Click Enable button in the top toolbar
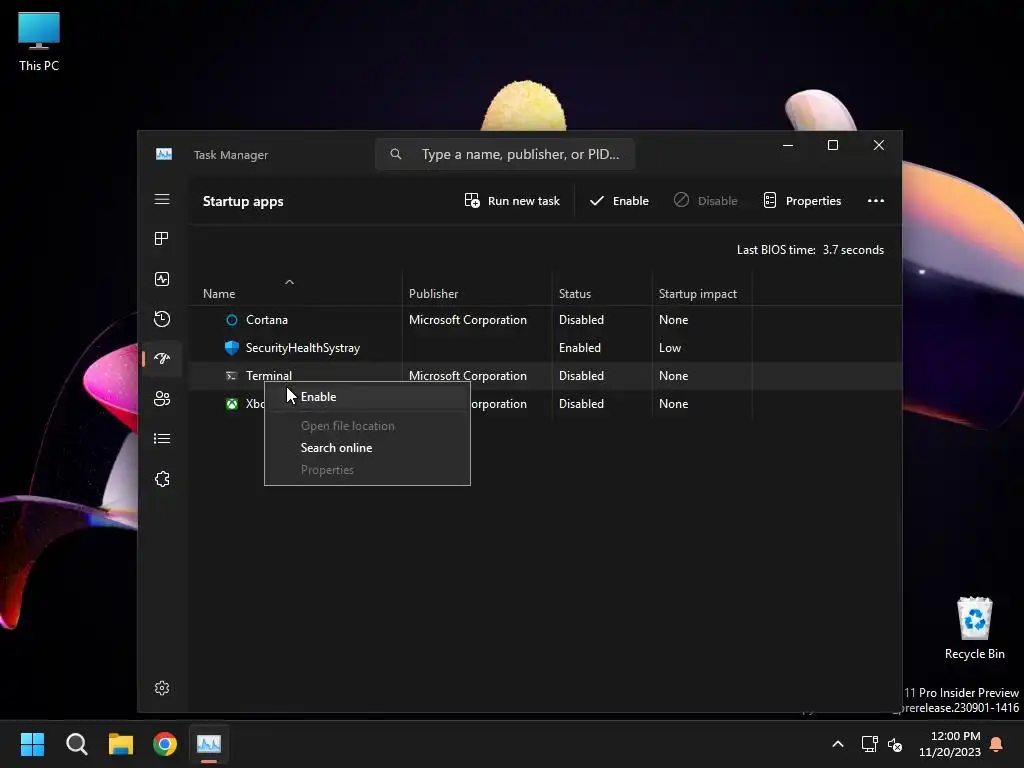This screenshot has width=1024, height=768. [x=619, y=201]
